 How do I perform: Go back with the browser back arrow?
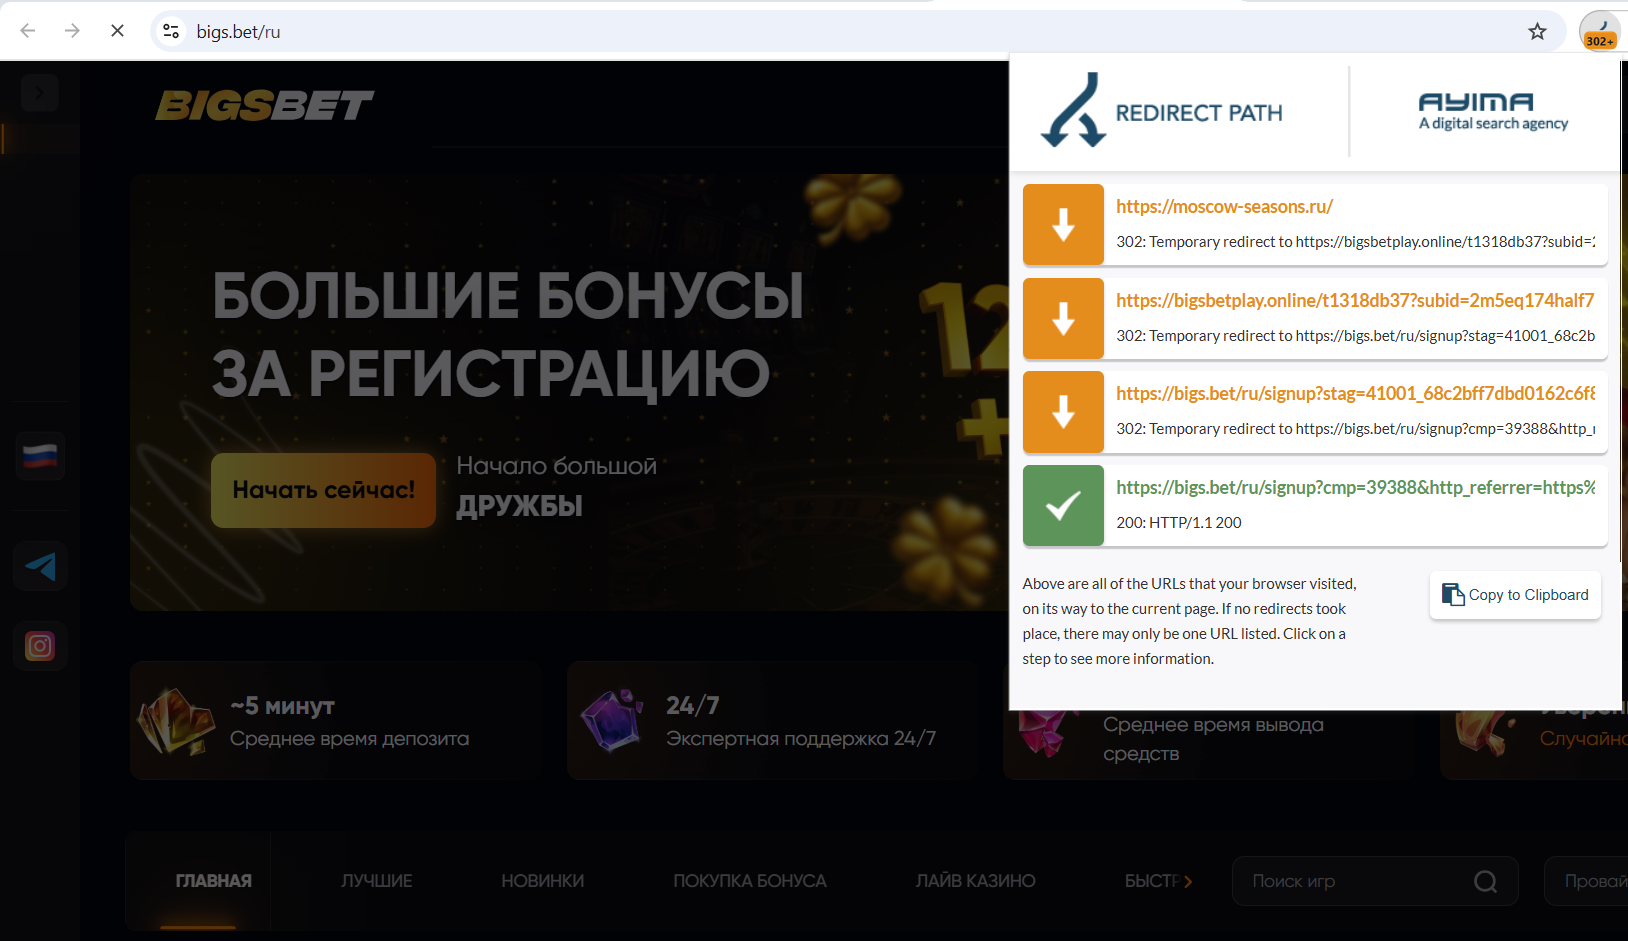[28, 31]
